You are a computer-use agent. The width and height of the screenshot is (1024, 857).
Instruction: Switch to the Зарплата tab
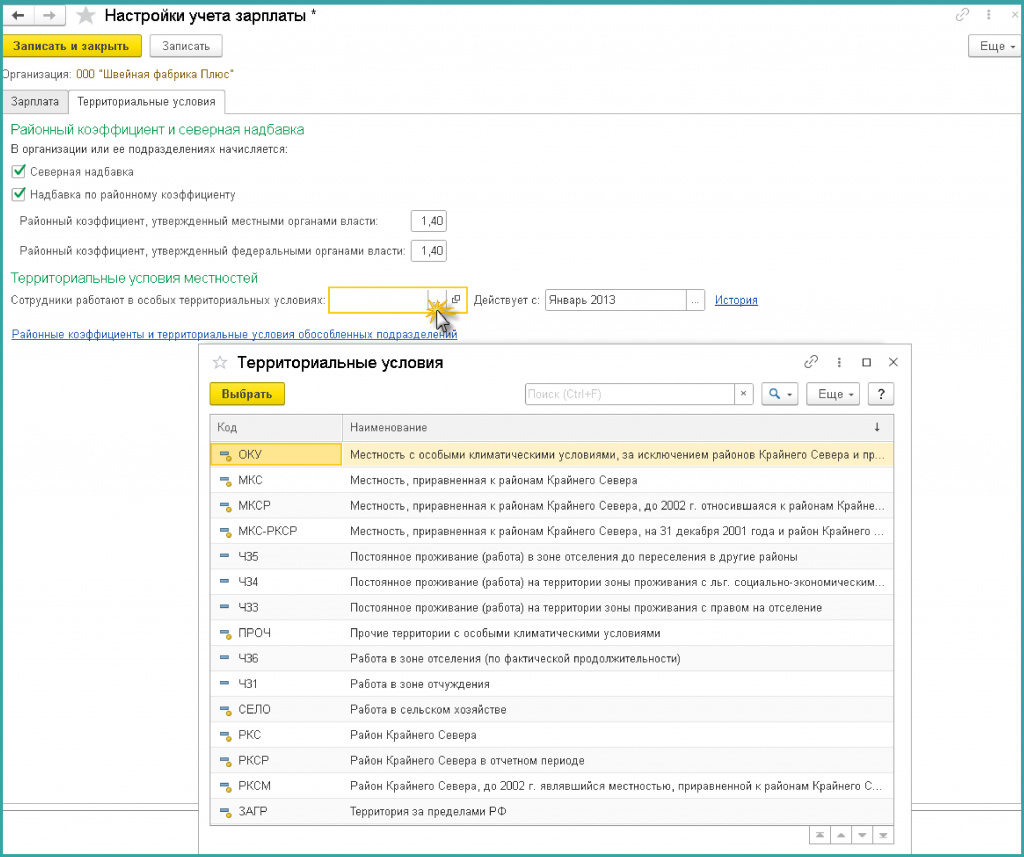(35, 102)
